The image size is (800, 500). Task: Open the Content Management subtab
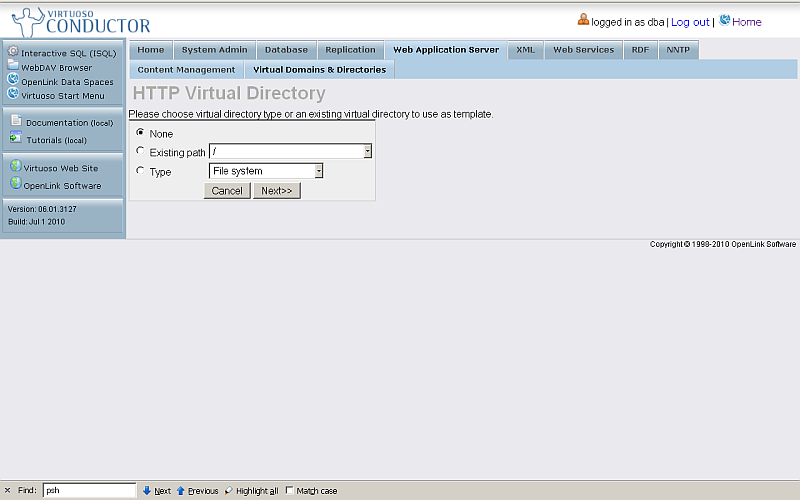186,69
